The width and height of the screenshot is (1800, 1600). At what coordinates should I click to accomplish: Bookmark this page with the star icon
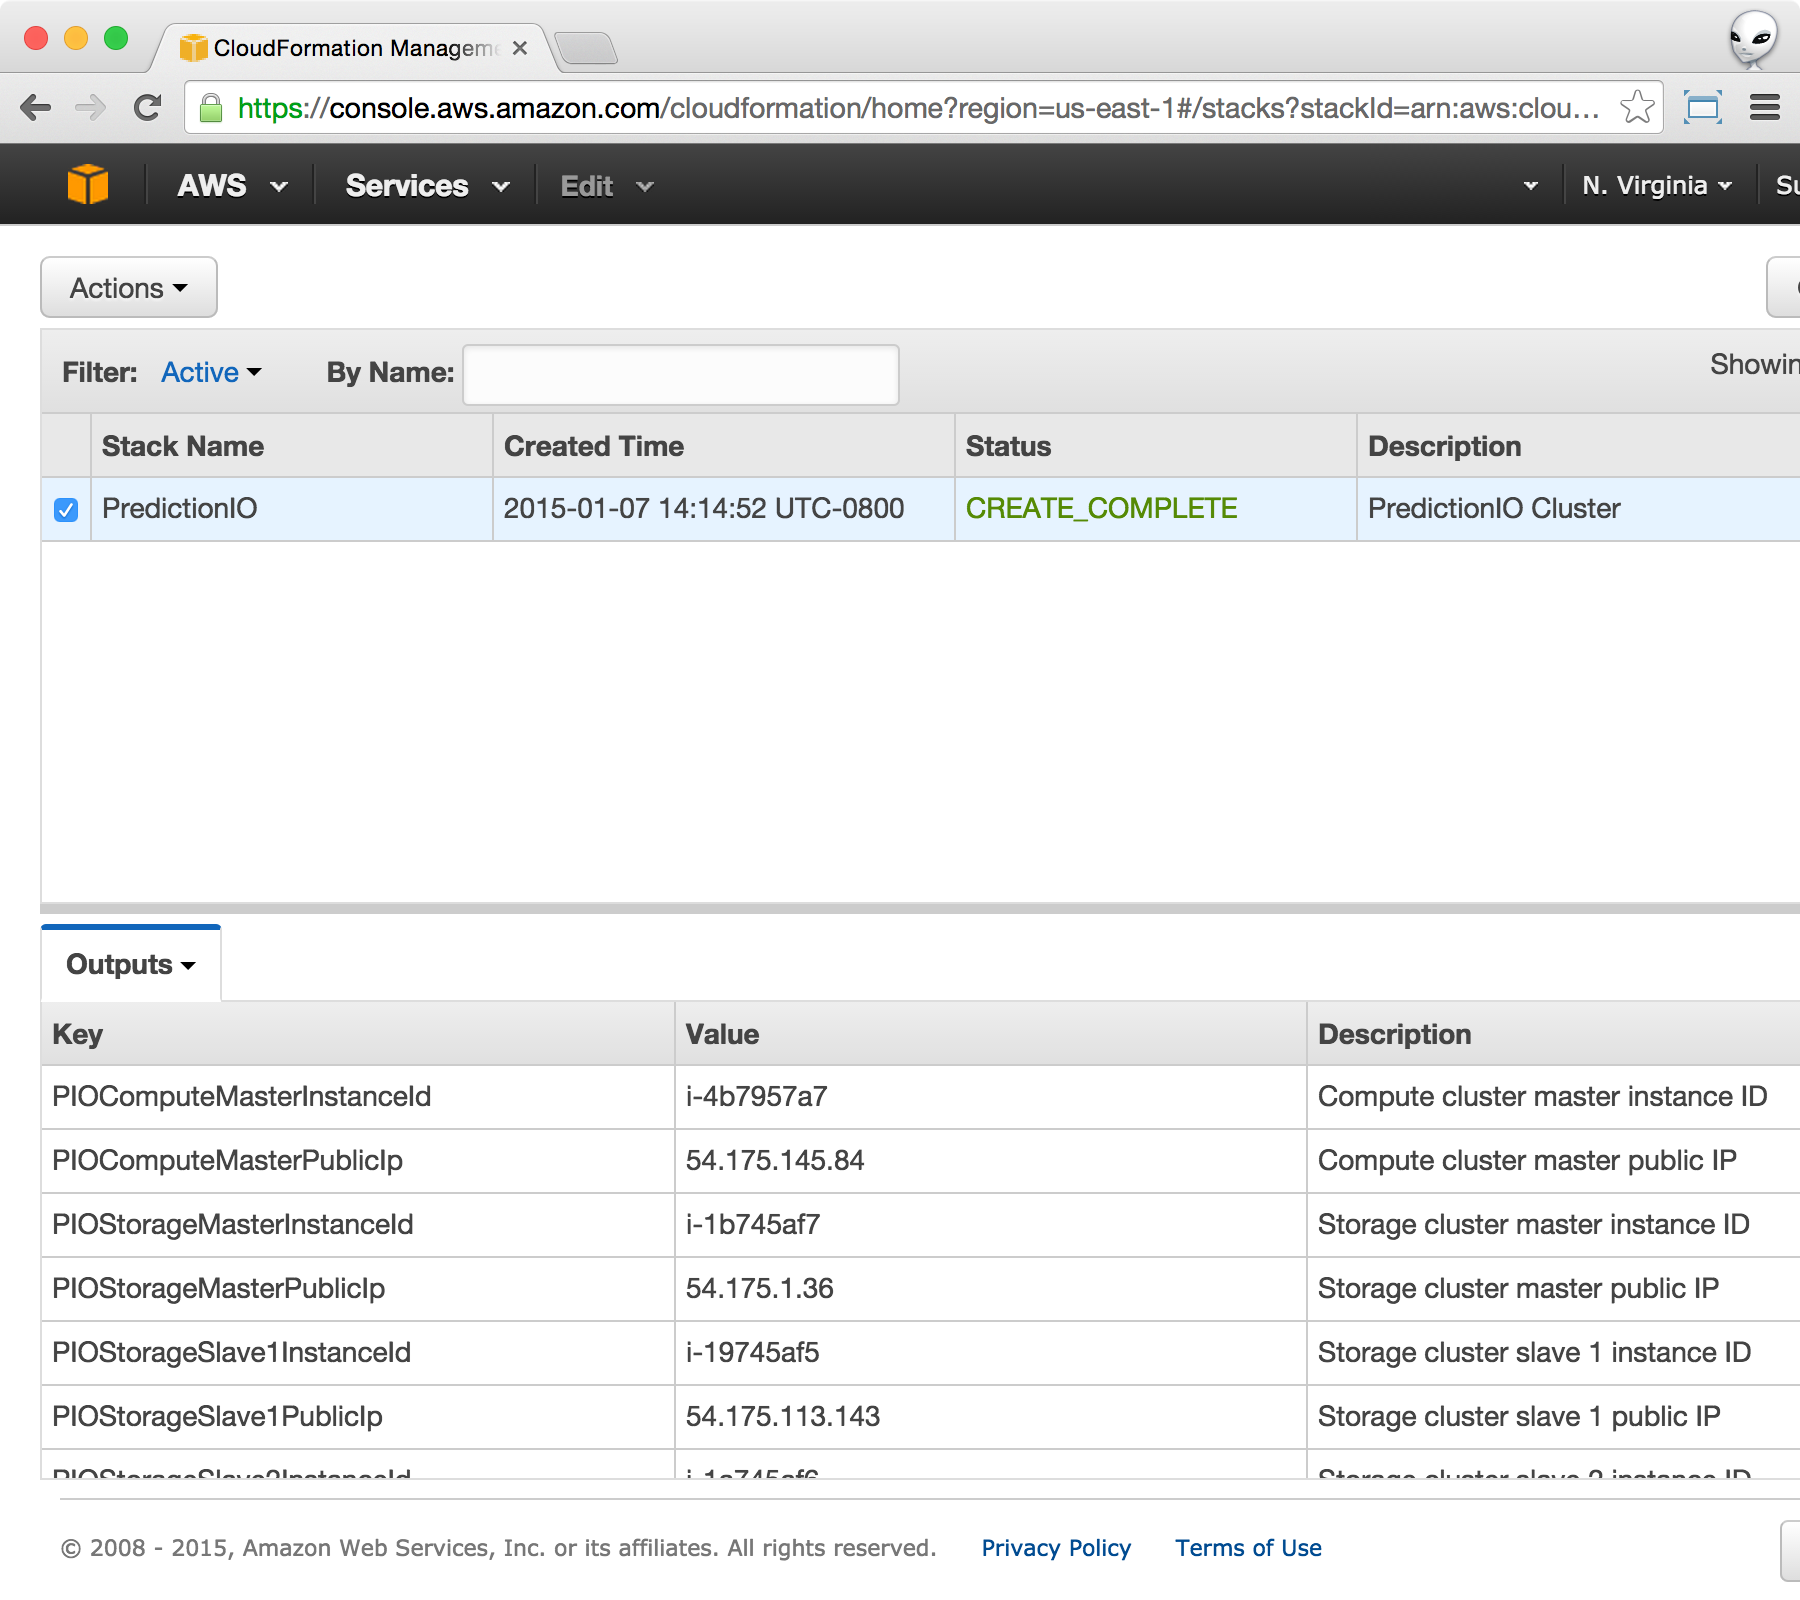click(1637, 108)
